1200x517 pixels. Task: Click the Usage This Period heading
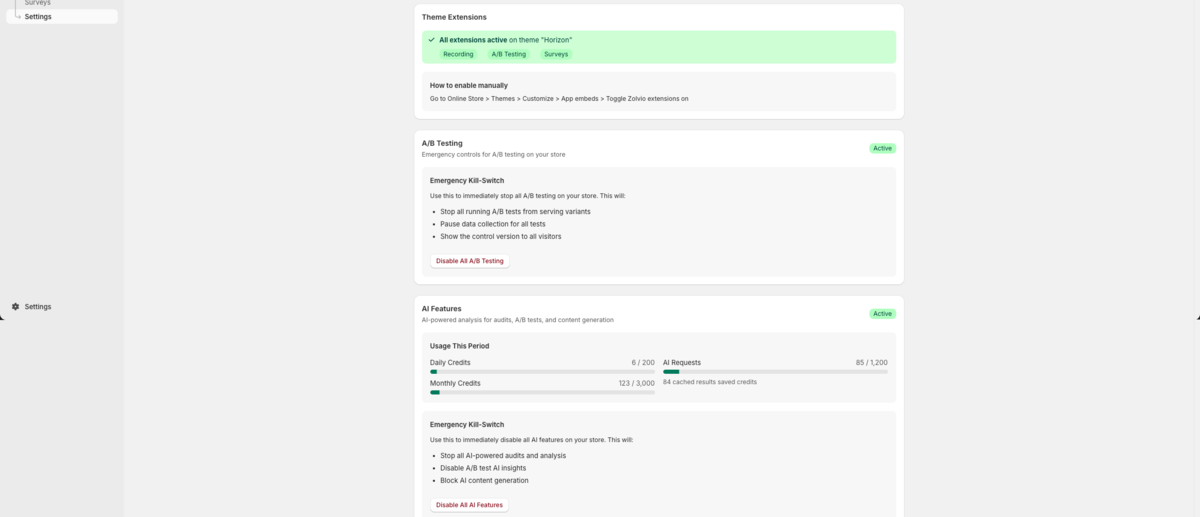(459, 346)
